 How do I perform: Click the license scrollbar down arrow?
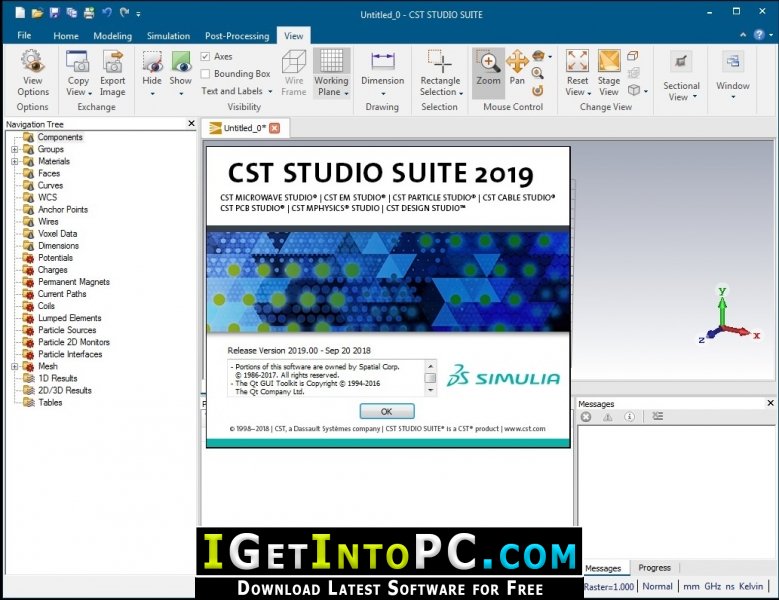point(430,390)
